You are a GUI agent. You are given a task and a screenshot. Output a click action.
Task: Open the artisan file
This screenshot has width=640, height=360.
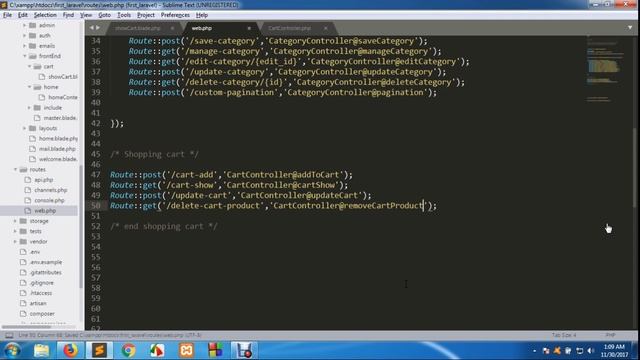(38, 303)
